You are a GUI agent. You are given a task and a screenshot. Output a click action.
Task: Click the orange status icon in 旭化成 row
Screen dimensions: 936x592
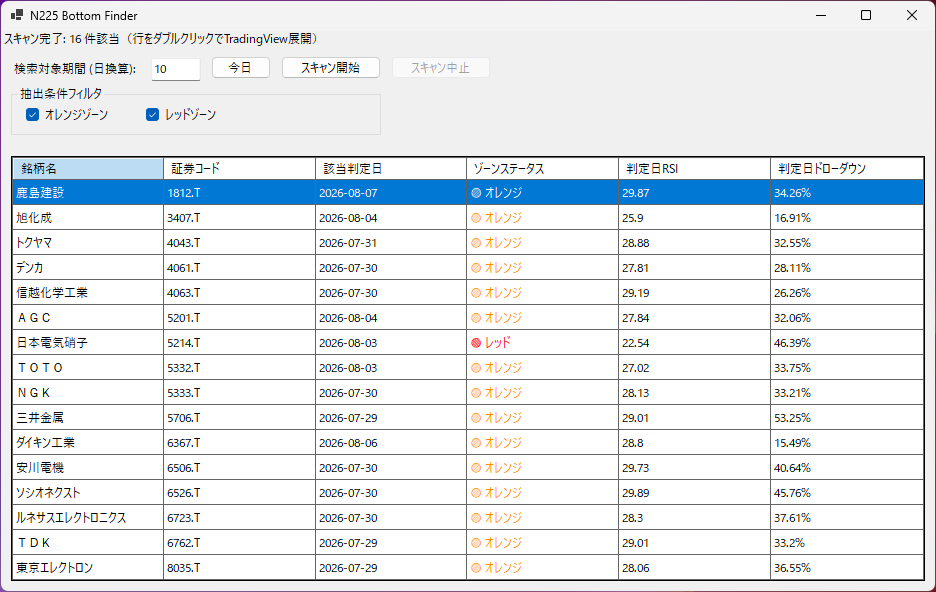point(476,218)
